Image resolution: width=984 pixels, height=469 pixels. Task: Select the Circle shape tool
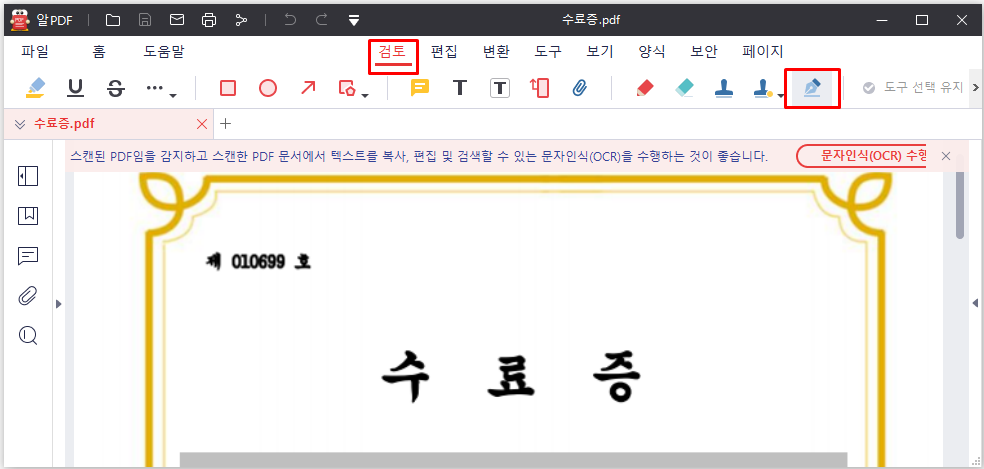(x=268, y=88)
